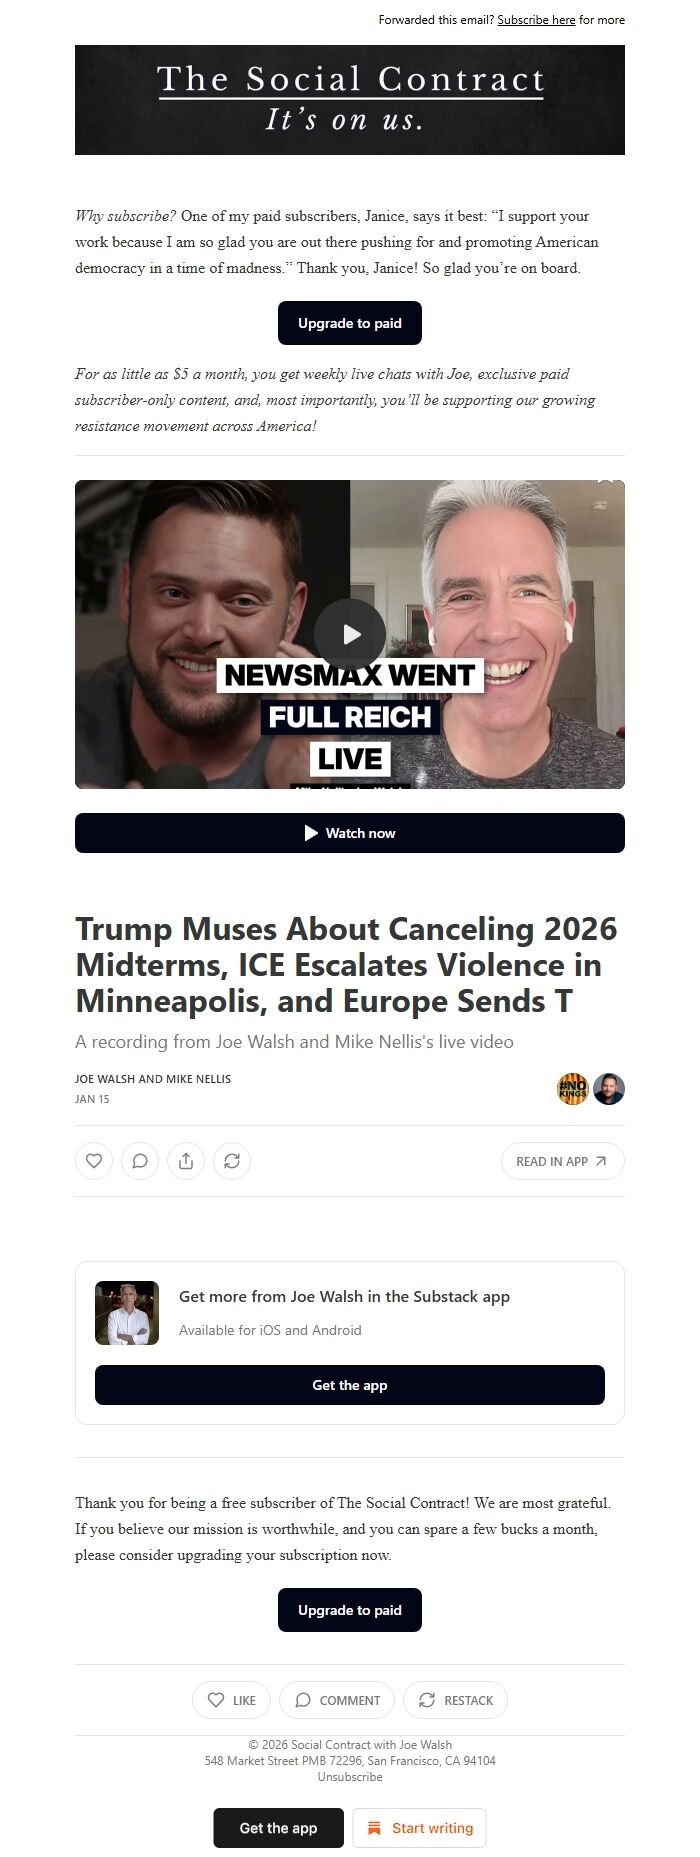The width and height of the screenshot is (700, 1857).
Task: Click the heart like icon under the byline
Action: pos(94,1161)
